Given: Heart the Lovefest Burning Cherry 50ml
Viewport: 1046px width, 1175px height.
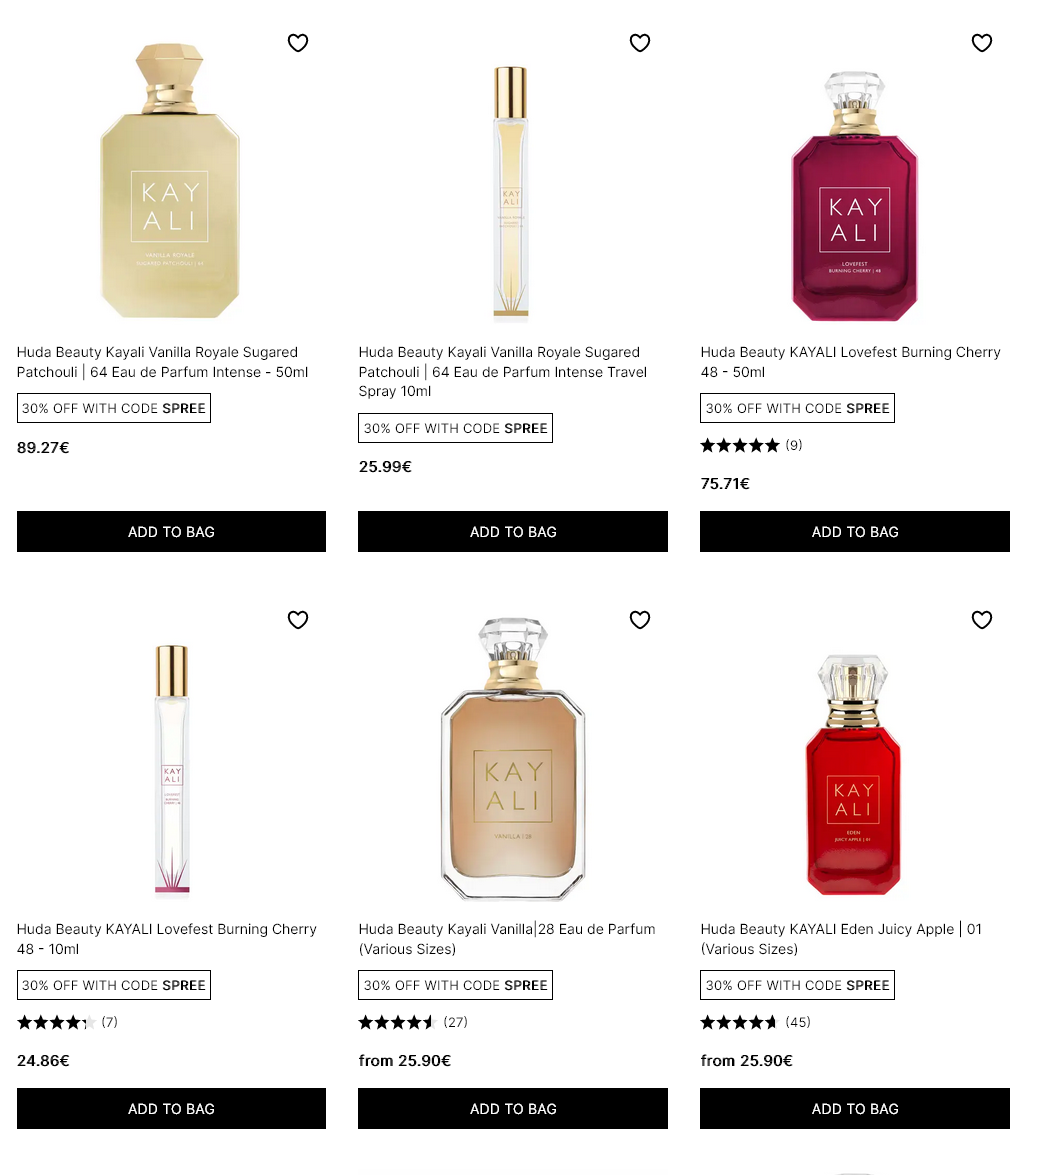Looking at the screenshot, I should pyautogui.click(x=982, y=43).
